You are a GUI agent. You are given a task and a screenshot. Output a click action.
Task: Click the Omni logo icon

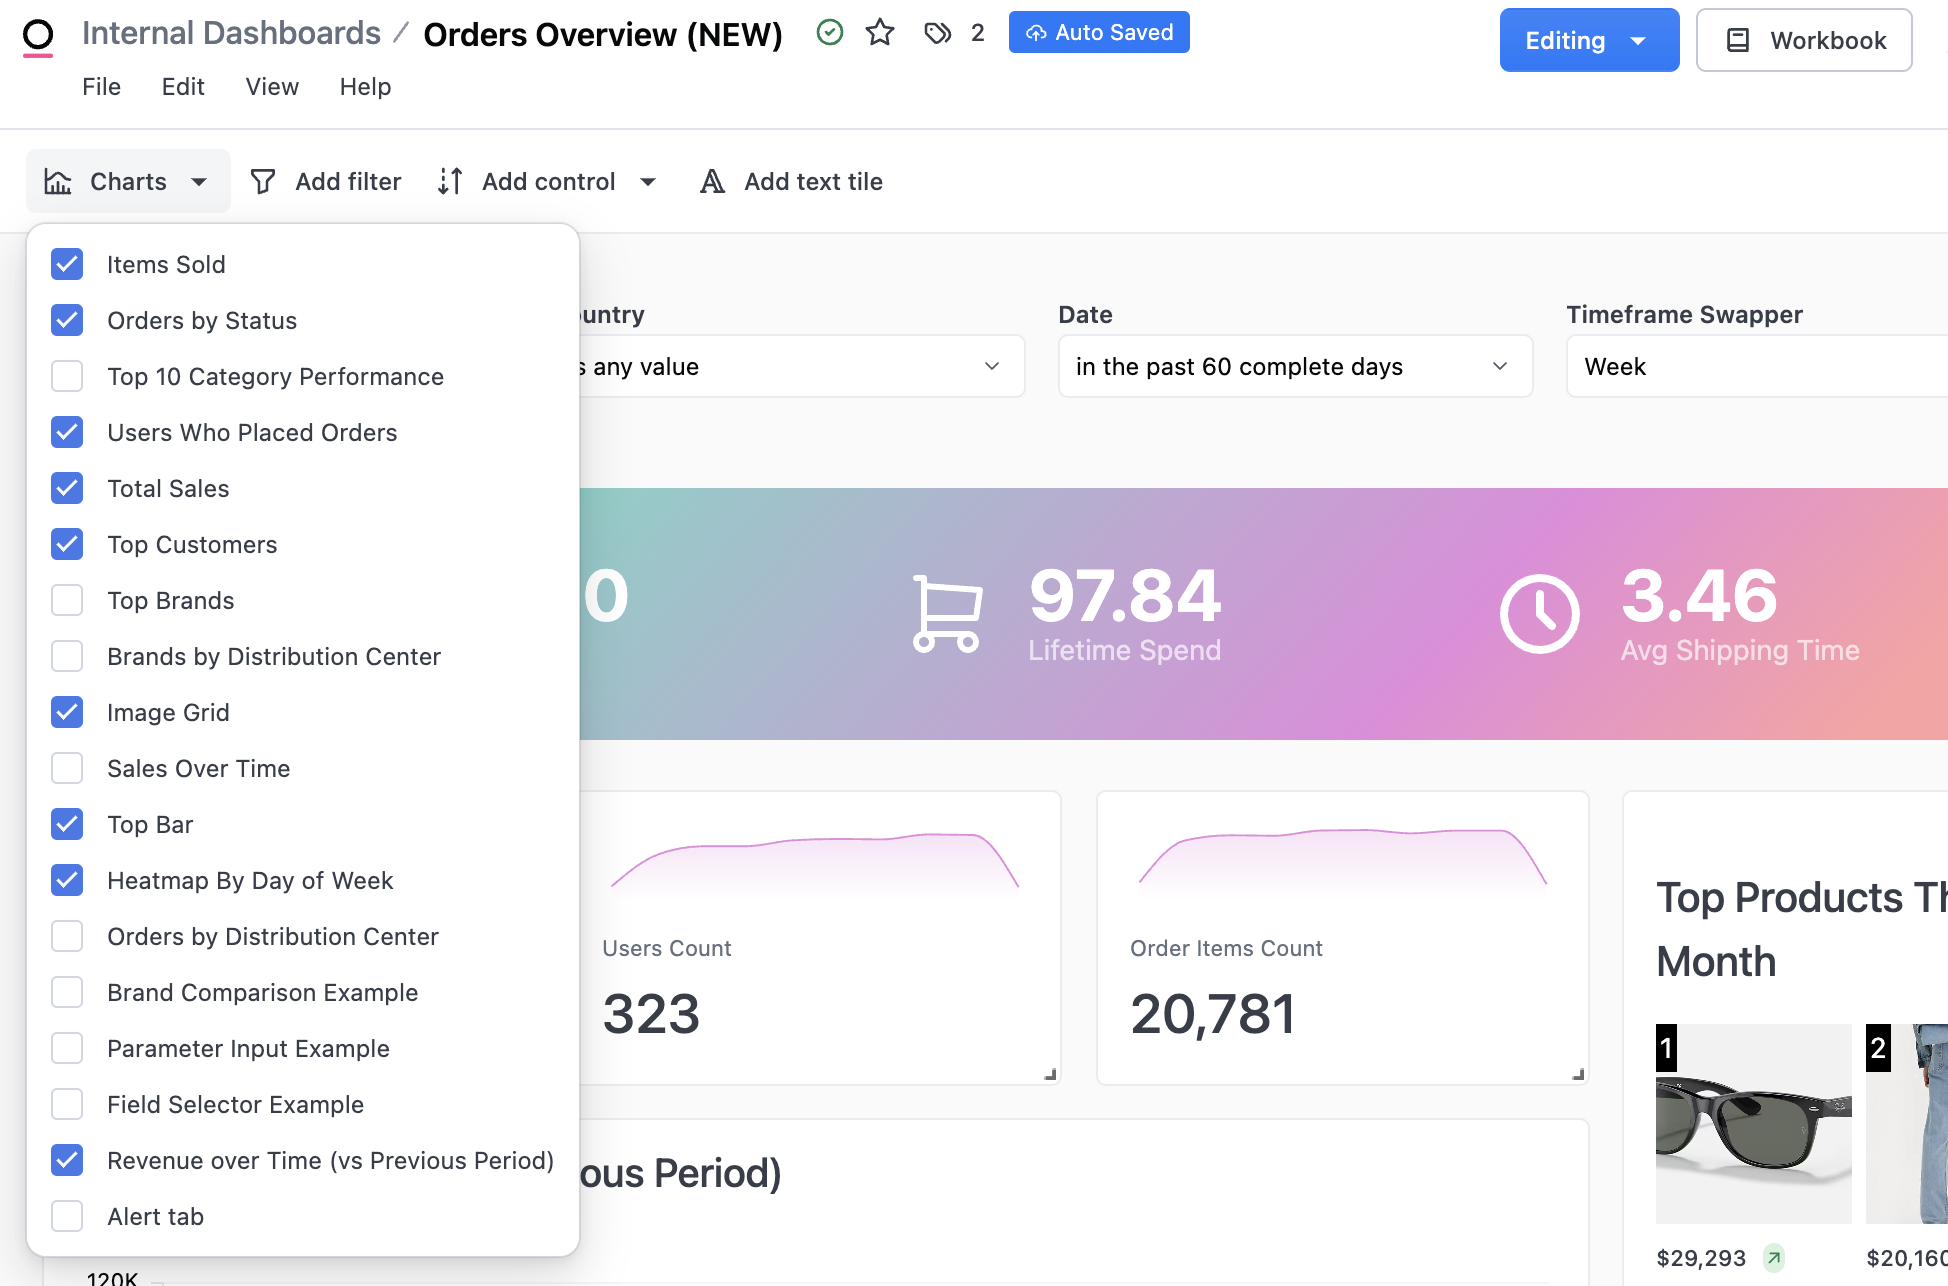click(38, 36)
